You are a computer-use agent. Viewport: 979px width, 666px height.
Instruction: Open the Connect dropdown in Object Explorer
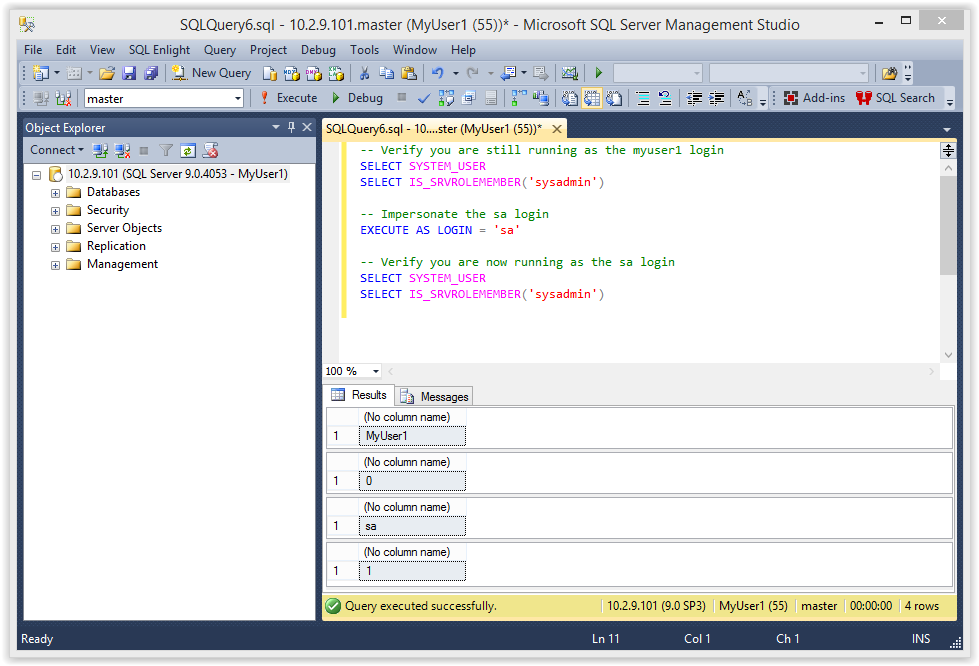coord(57,150)
